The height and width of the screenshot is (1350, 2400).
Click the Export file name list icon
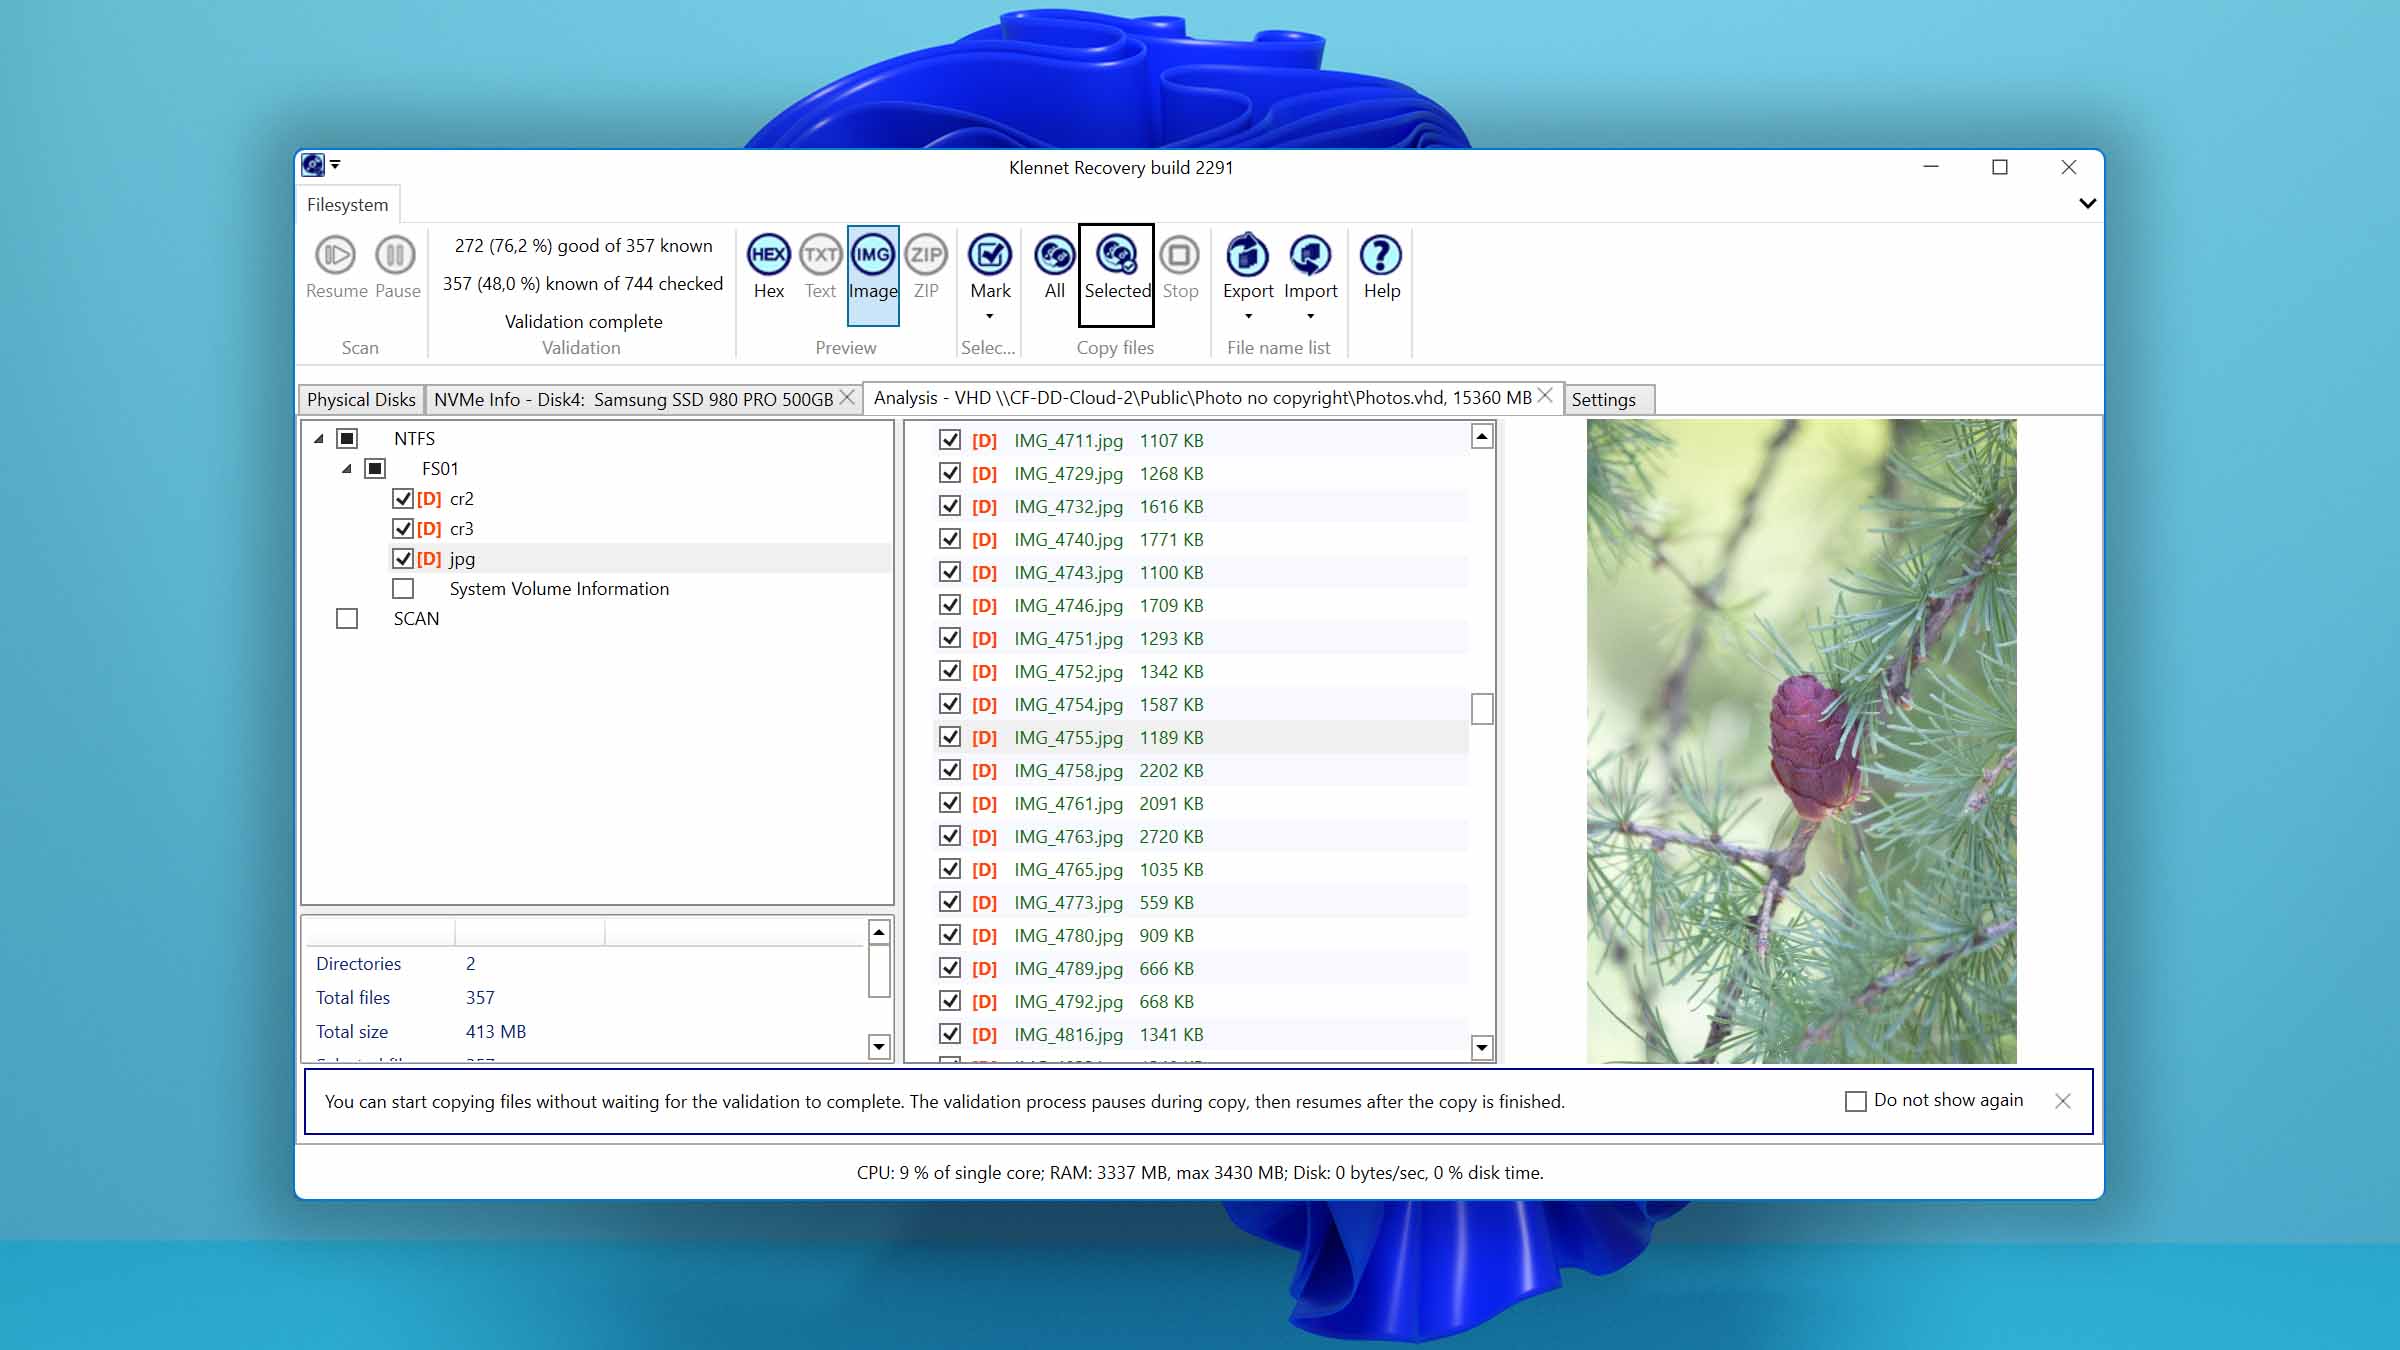(x=1247, y=256)
